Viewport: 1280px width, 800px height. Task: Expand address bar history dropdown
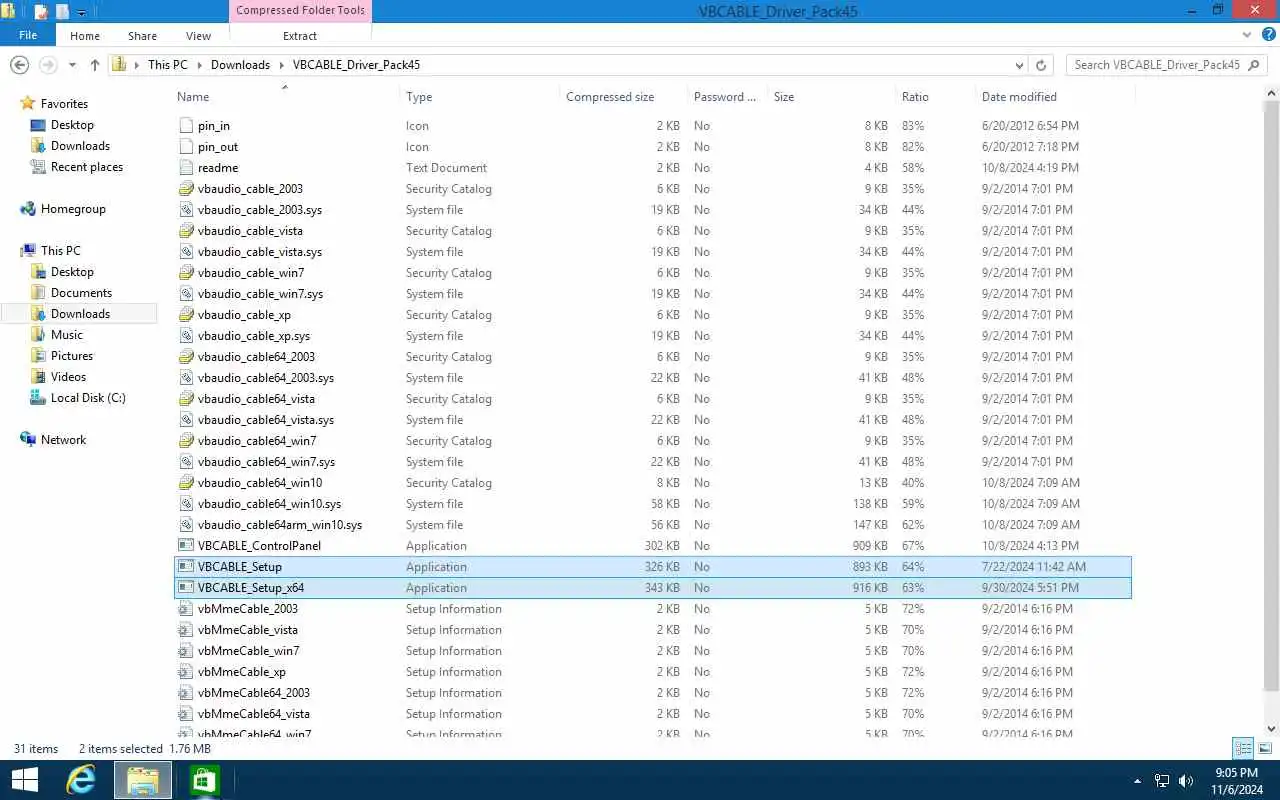click(x=1020, y=65)
